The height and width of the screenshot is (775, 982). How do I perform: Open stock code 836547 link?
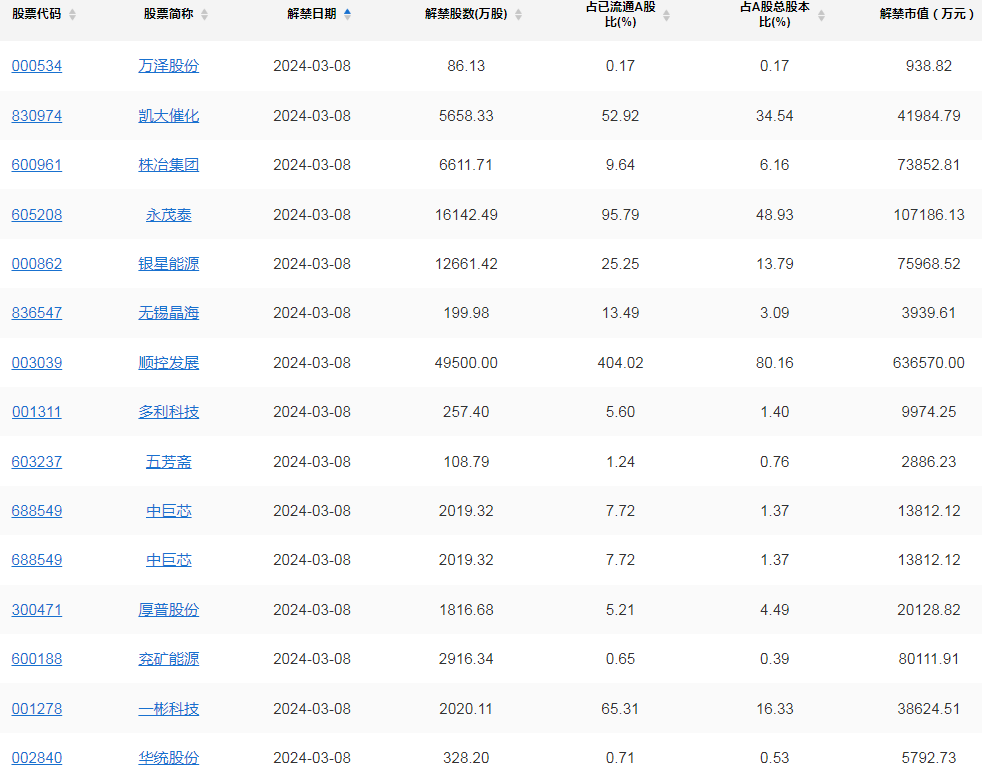coord(37,313)
